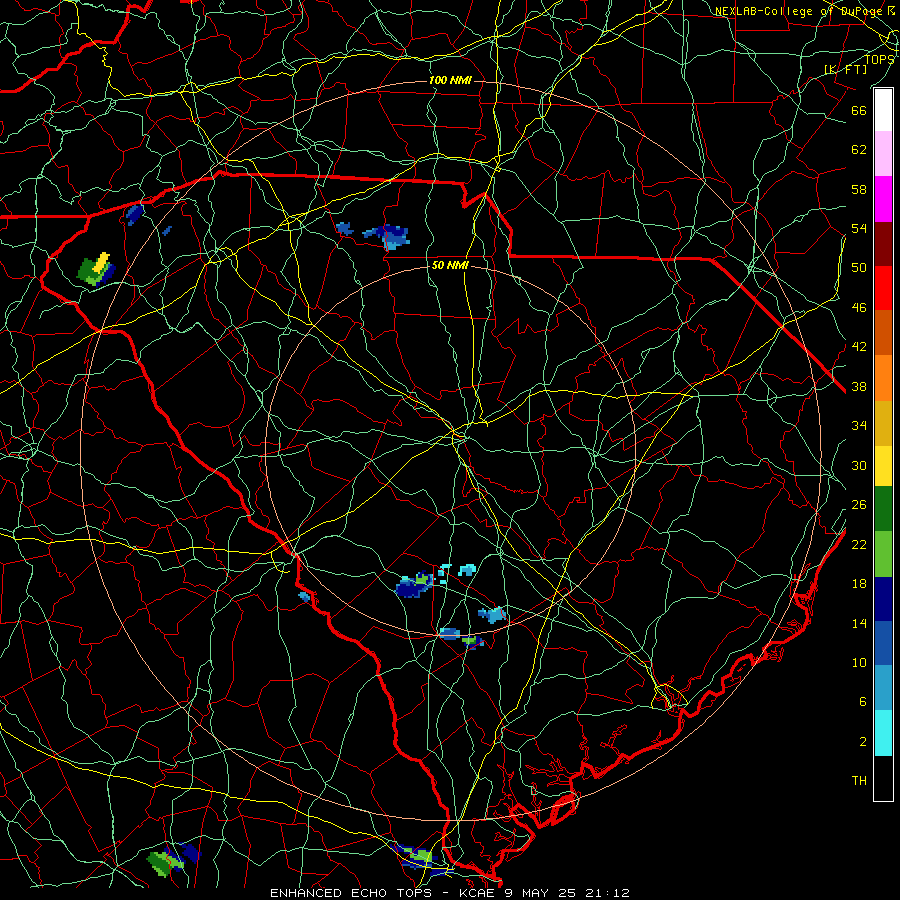Select the "30" legend value
This screenshot has width=900, height=900.
[x=859, y=465]
